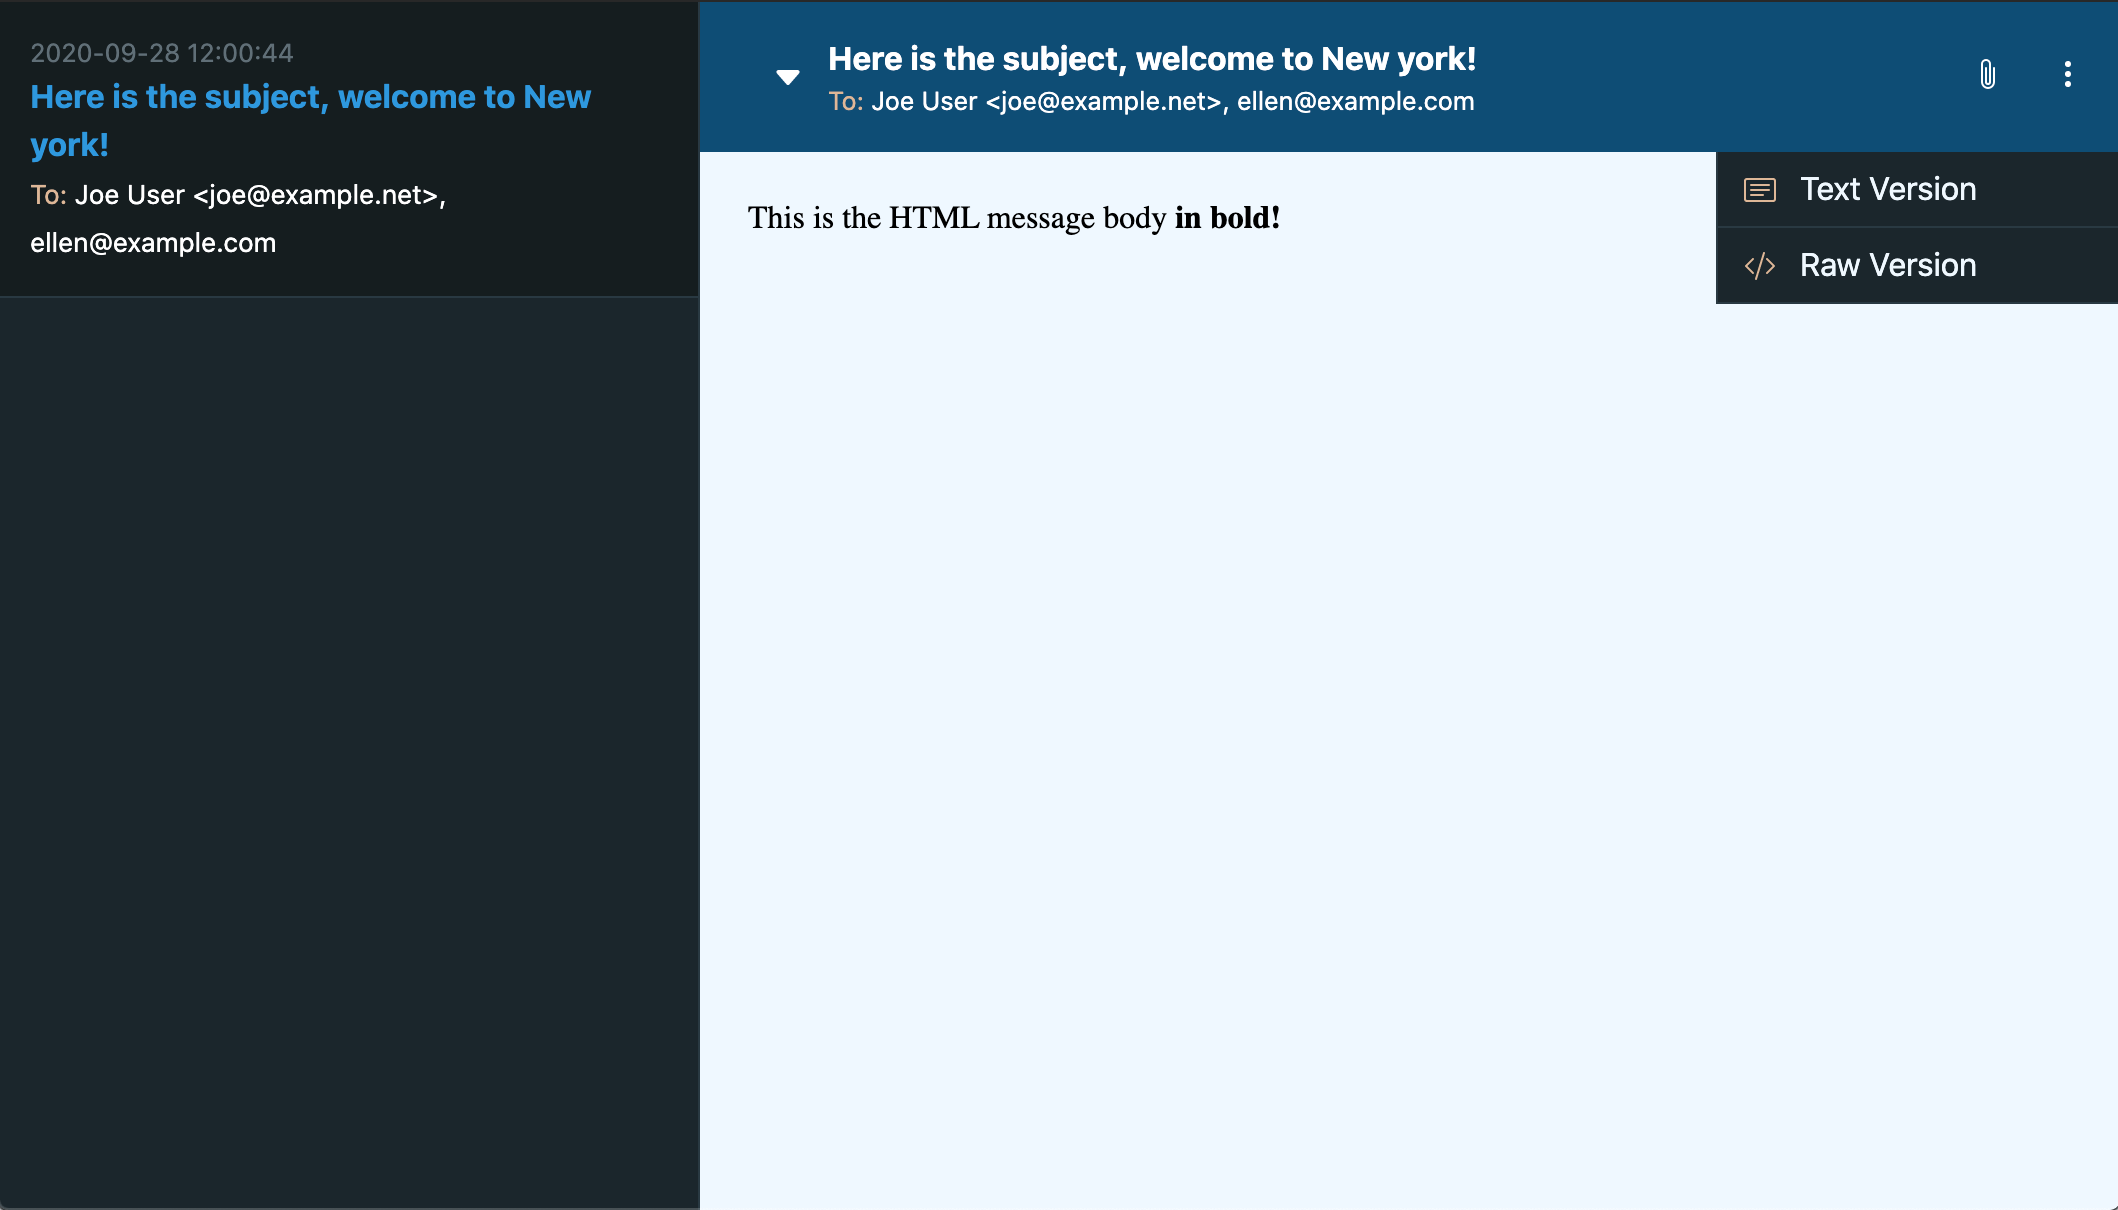
Task: Click ellen@example.com in the sidebar list
Action: pyautogui.click(x=153, y=243)
